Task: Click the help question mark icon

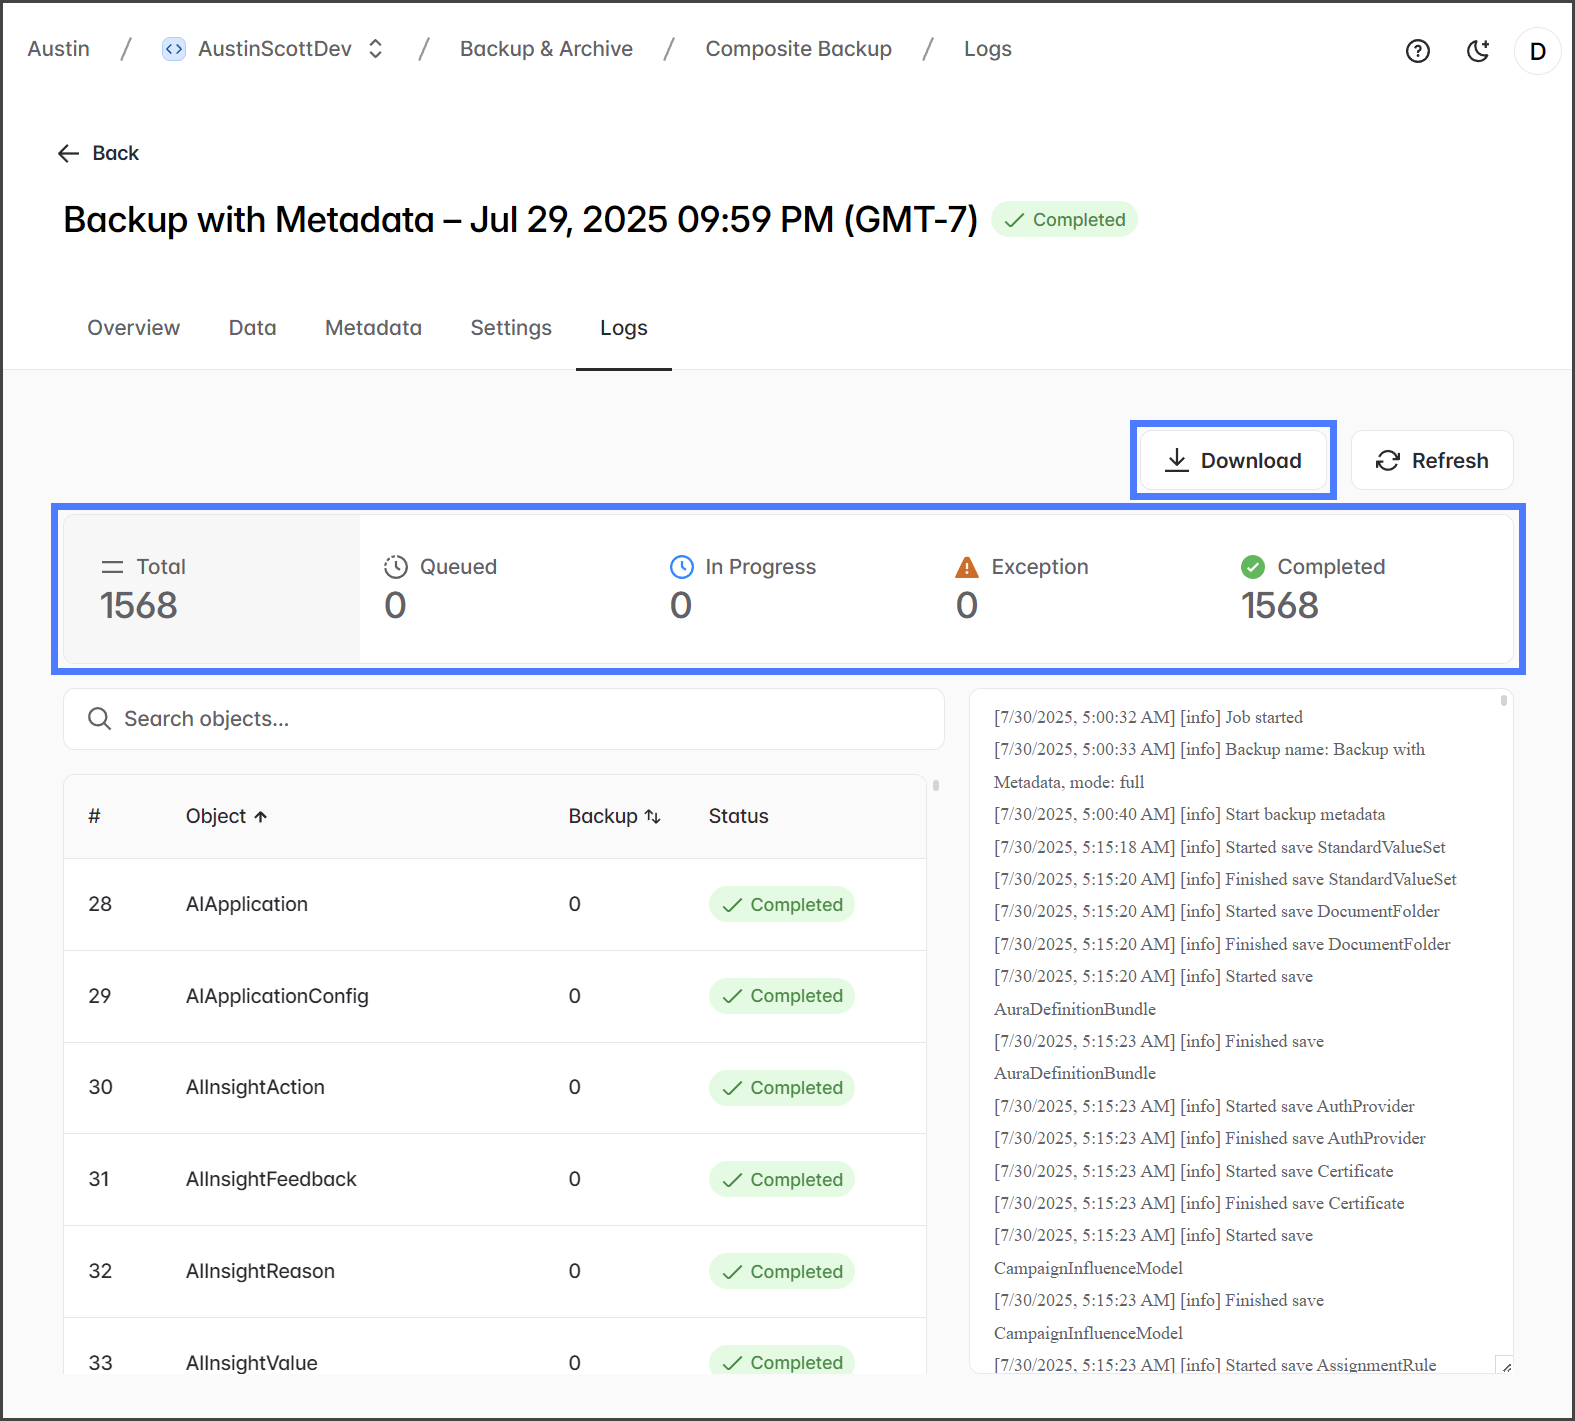Action: (x=1417, y=51)
